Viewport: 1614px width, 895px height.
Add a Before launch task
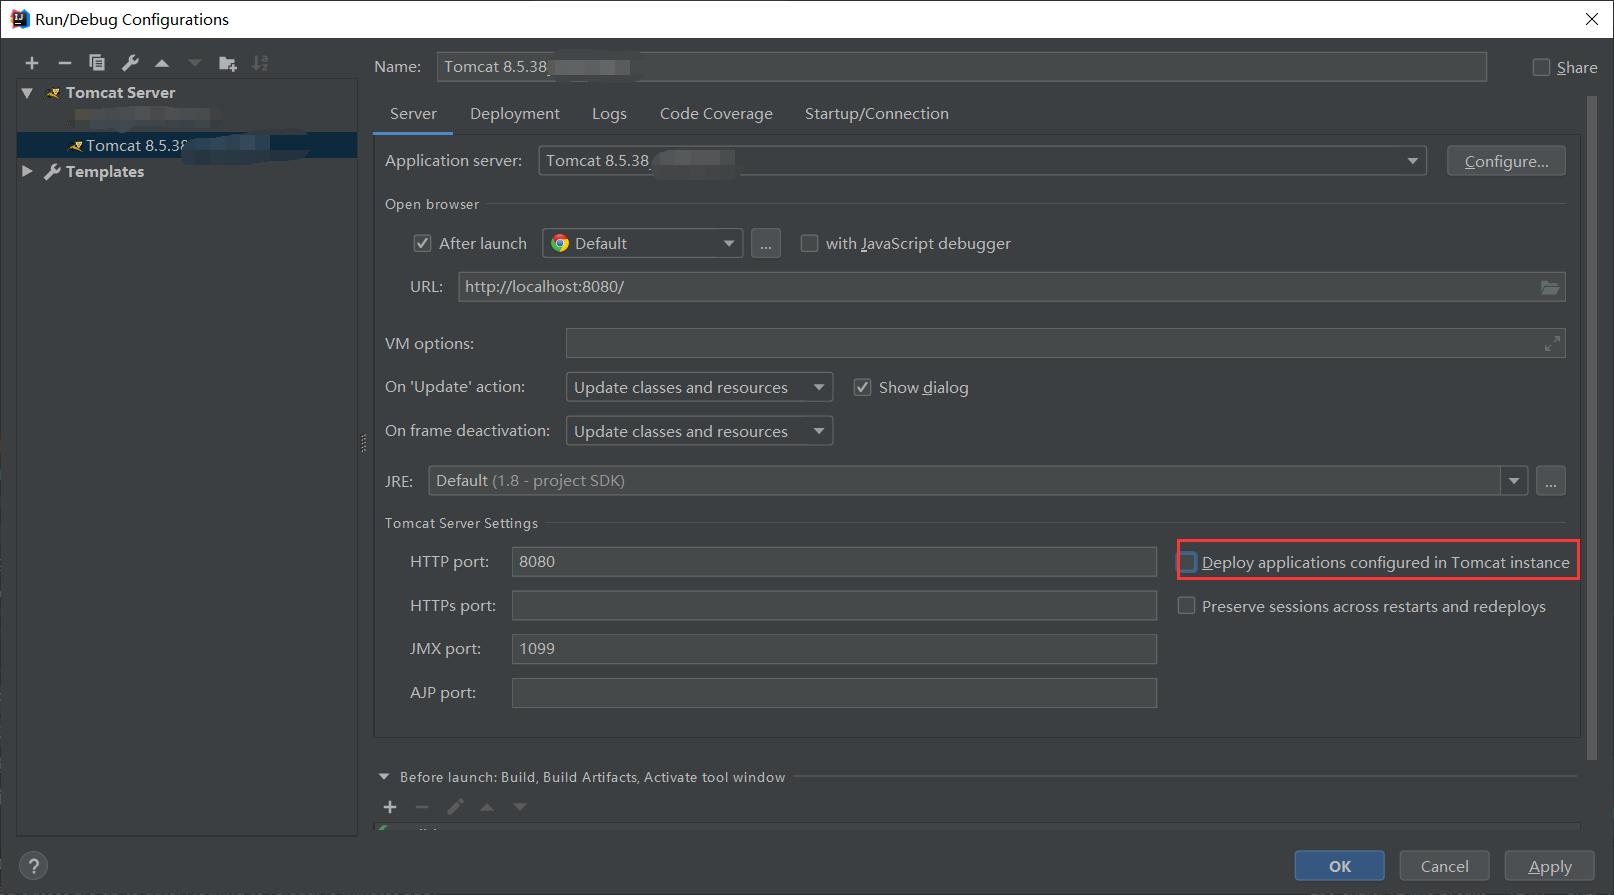390,807
